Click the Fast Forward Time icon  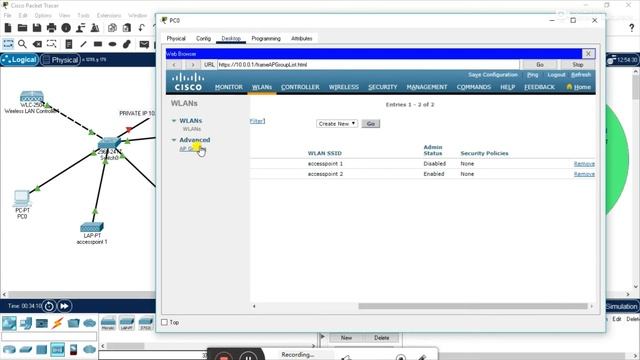(64, 306)
